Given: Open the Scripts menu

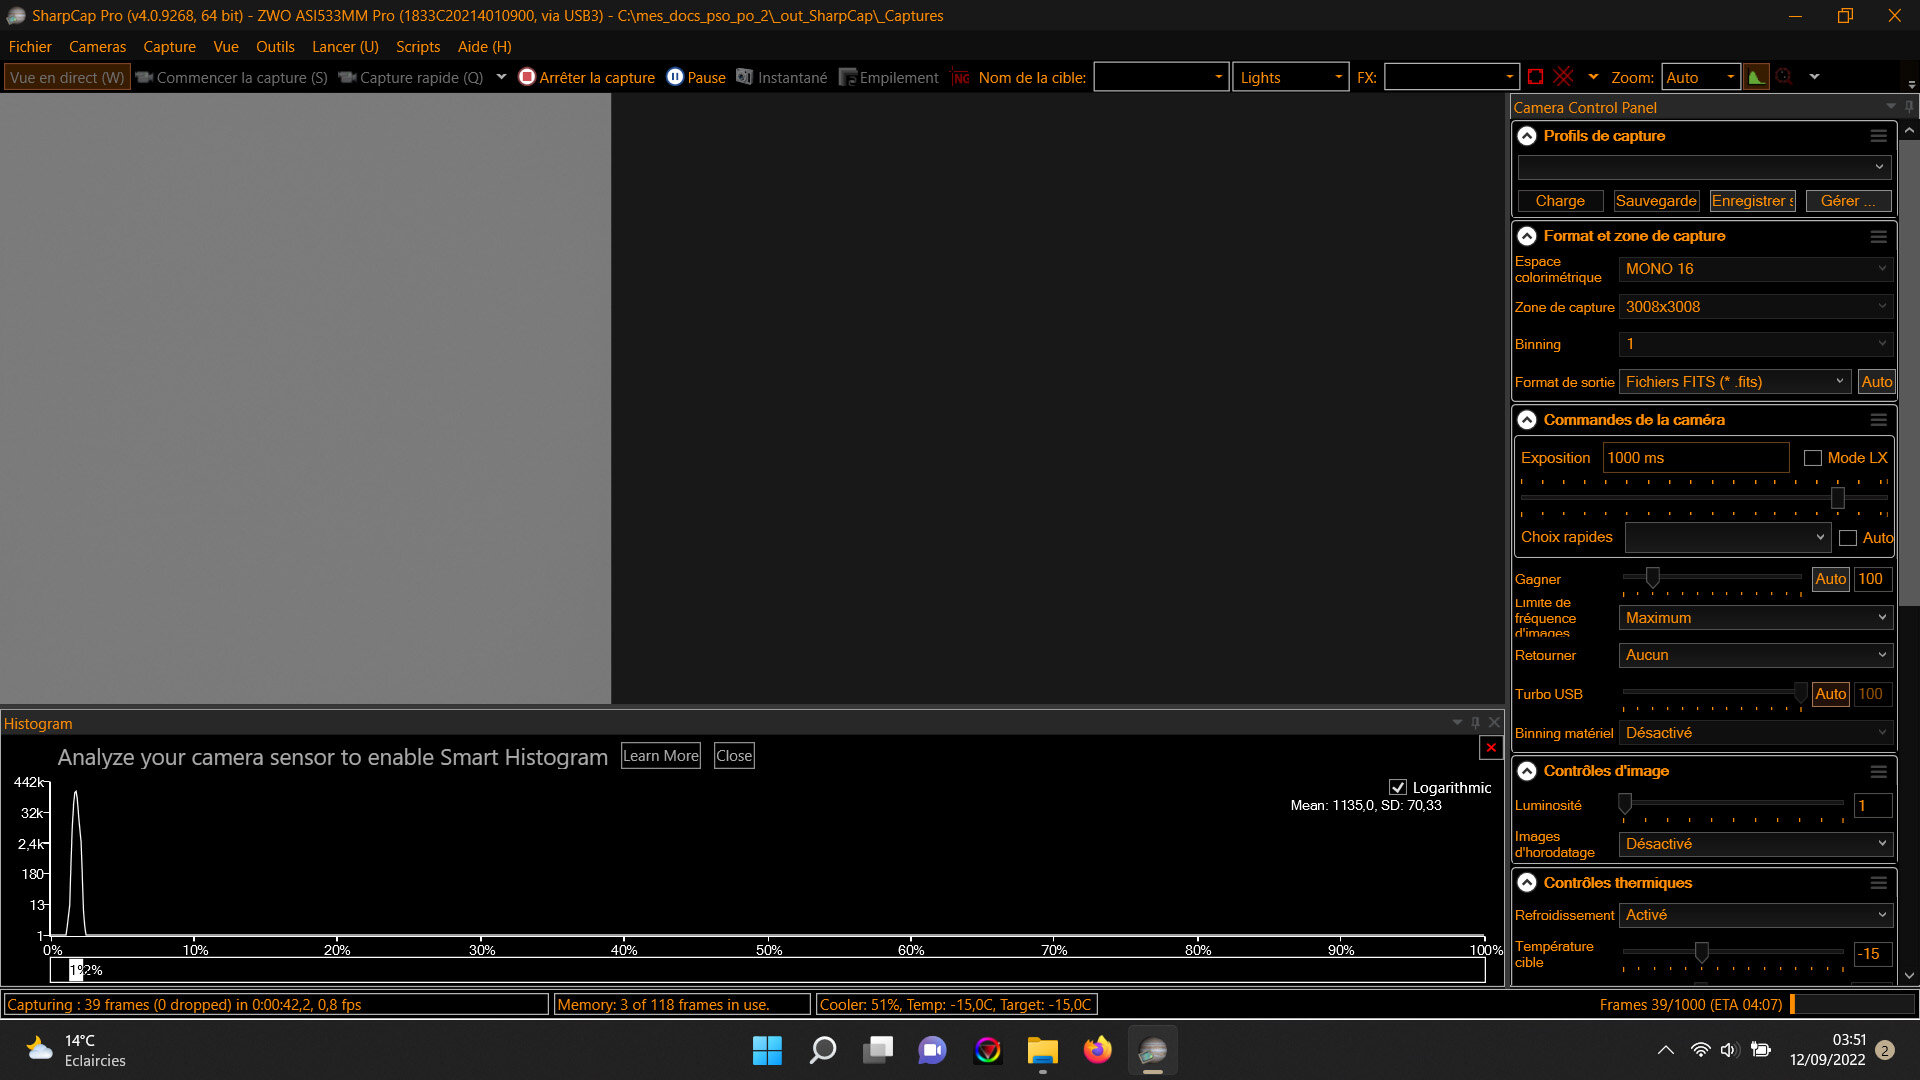Looking at the screenshot, I should [x=417, y=47].
